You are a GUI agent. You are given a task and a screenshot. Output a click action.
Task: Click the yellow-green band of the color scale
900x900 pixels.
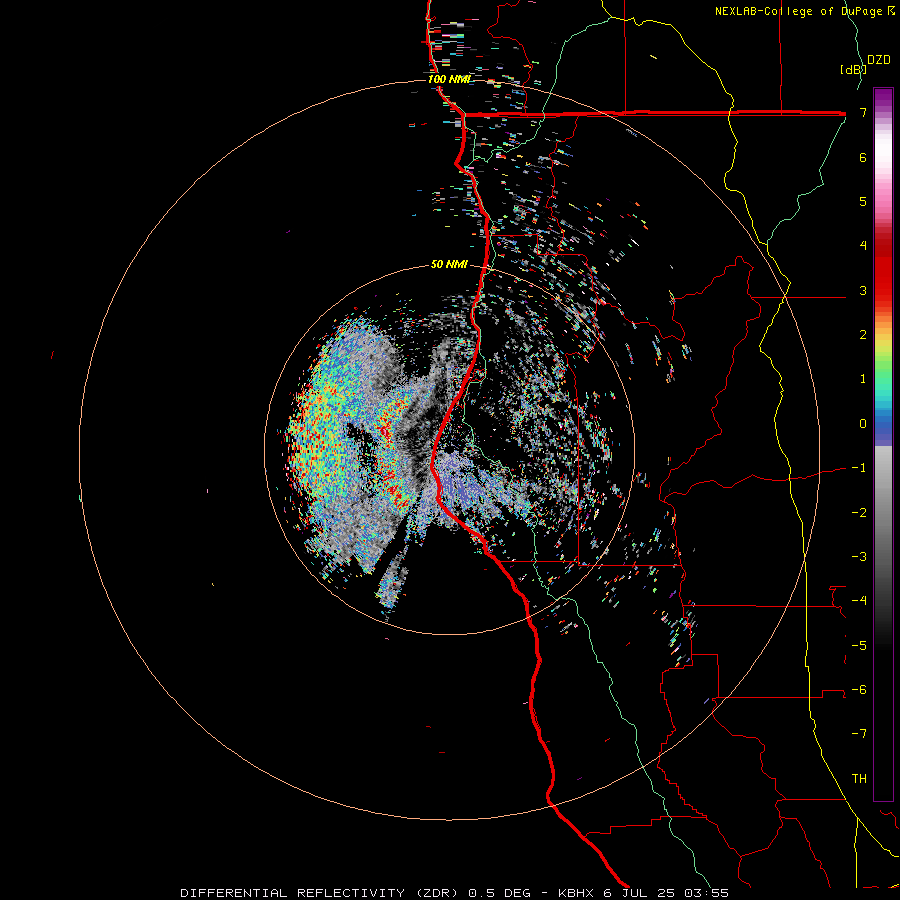tap(883, 350)
